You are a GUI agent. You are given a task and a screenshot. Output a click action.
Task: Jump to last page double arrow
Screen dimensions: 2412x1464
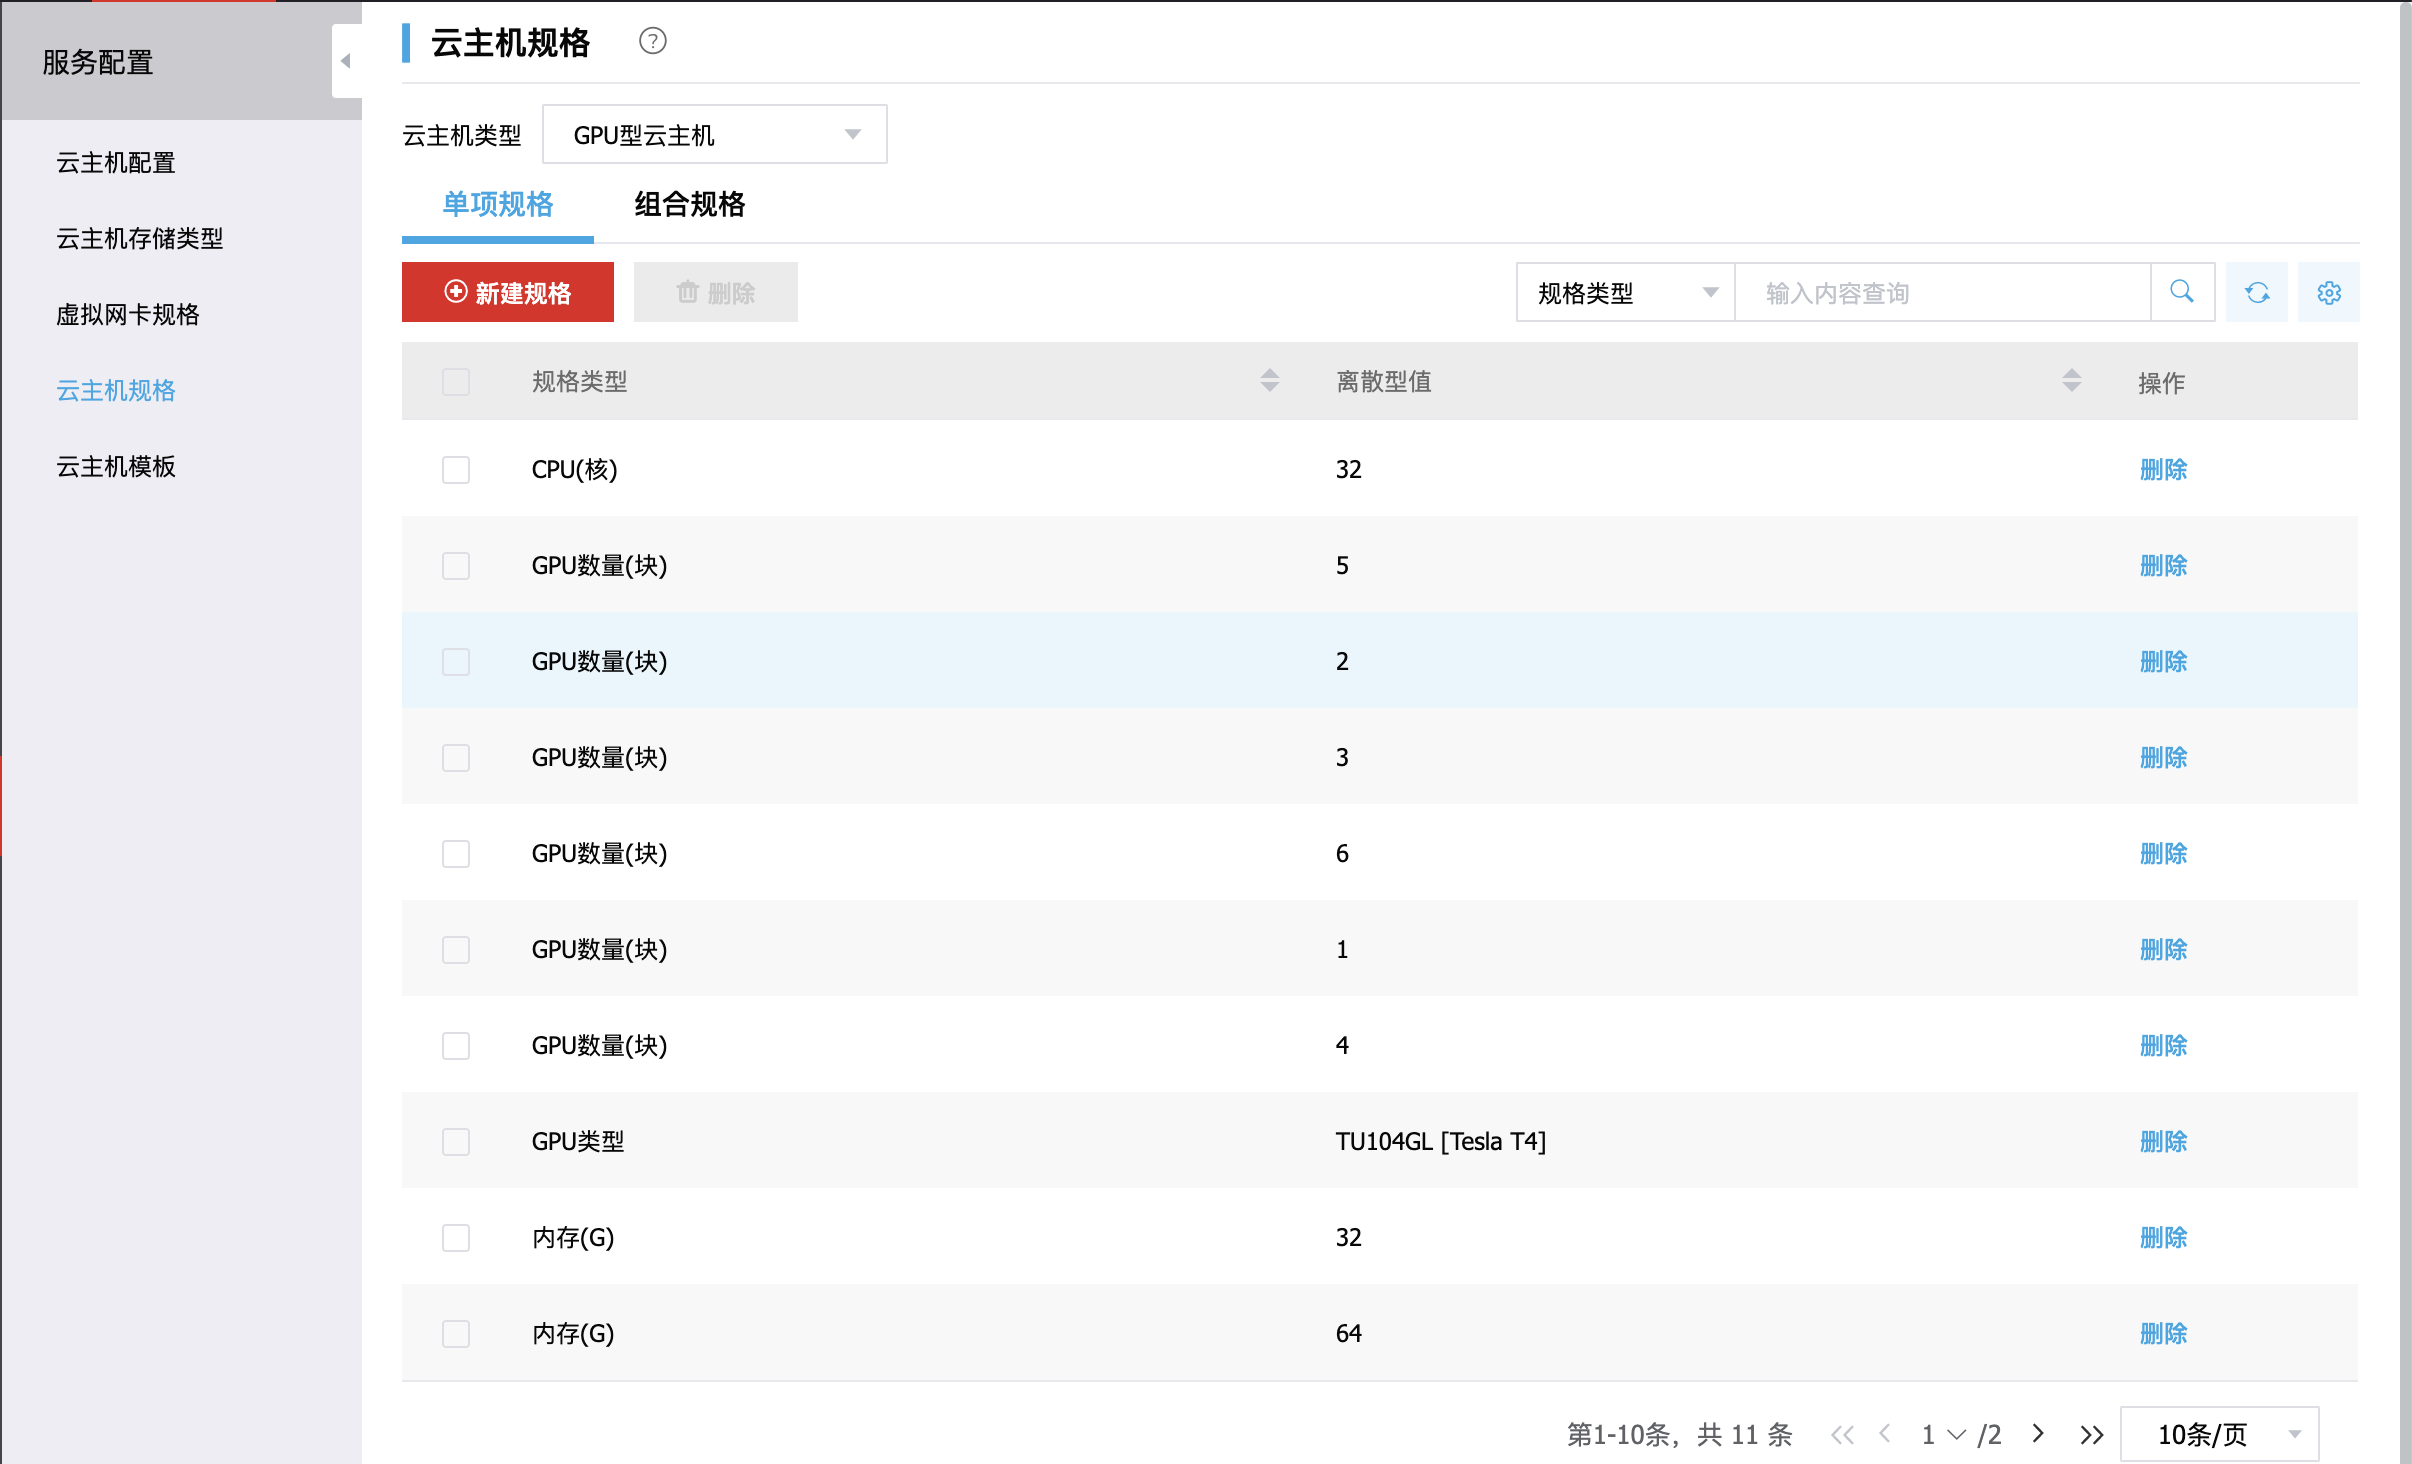point(2091,1434)
